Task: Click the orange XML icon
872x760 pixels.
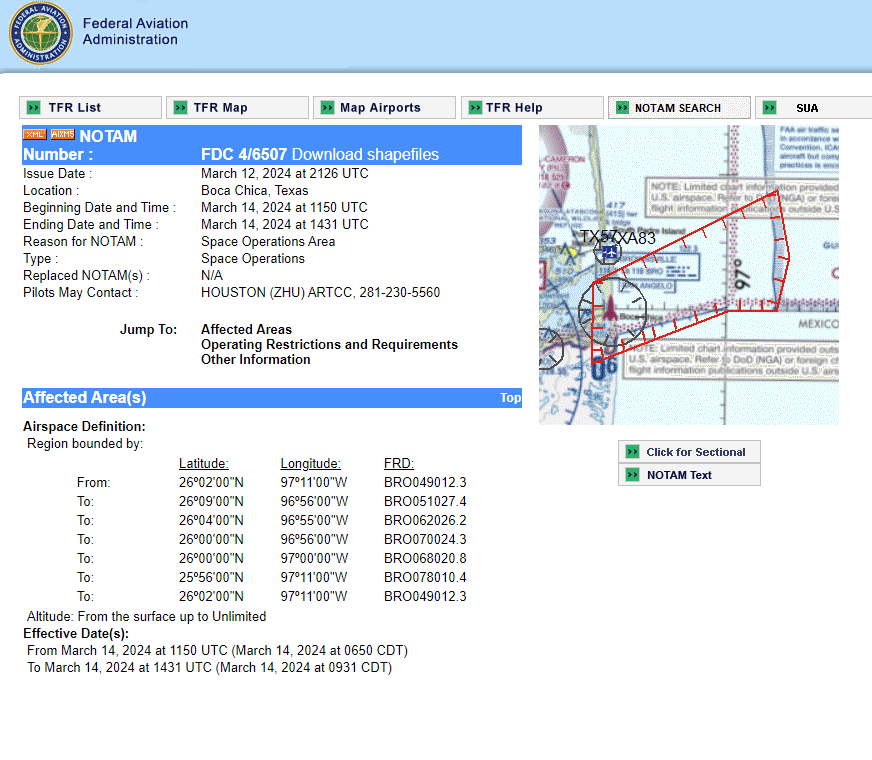Action: pos(34,134)
